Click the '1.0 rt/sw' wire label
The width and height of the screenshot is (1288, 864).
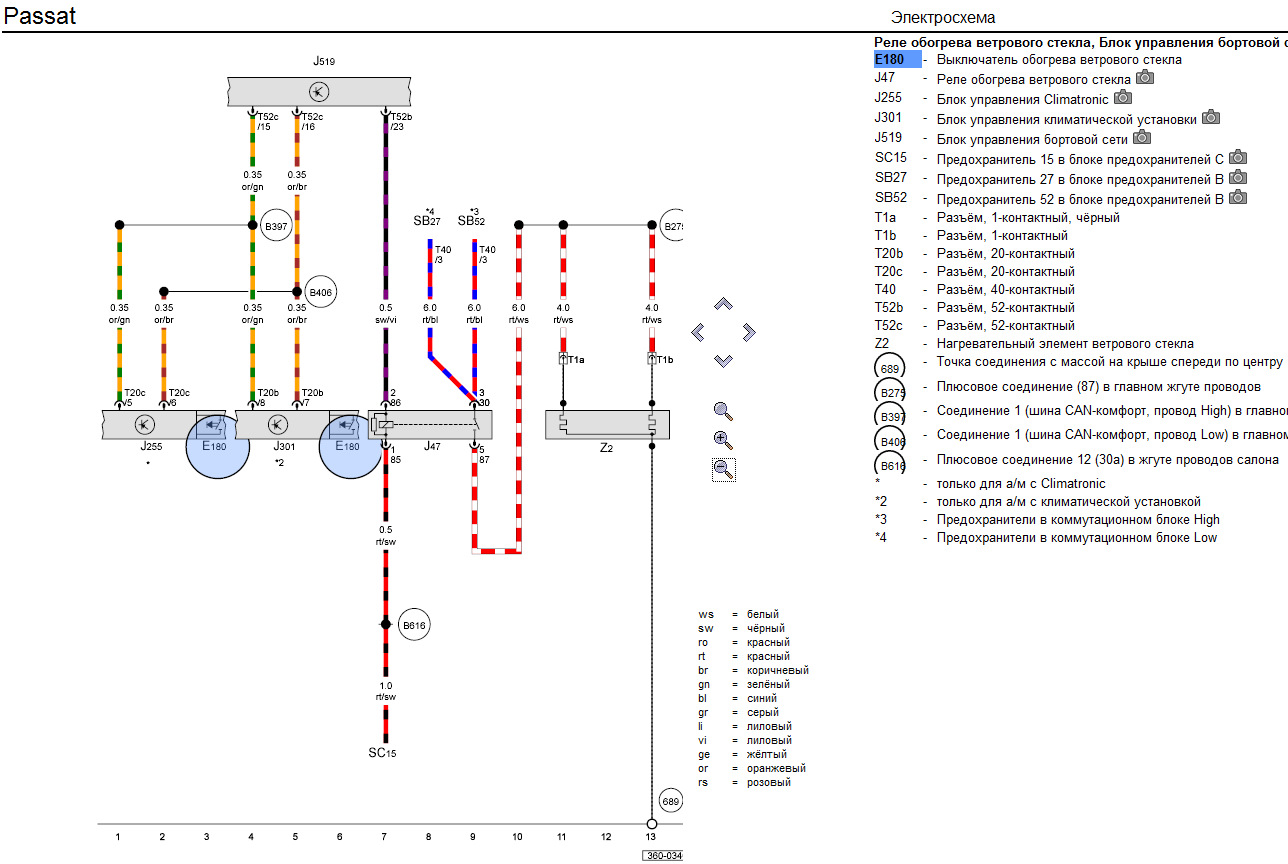coord(385,691)
